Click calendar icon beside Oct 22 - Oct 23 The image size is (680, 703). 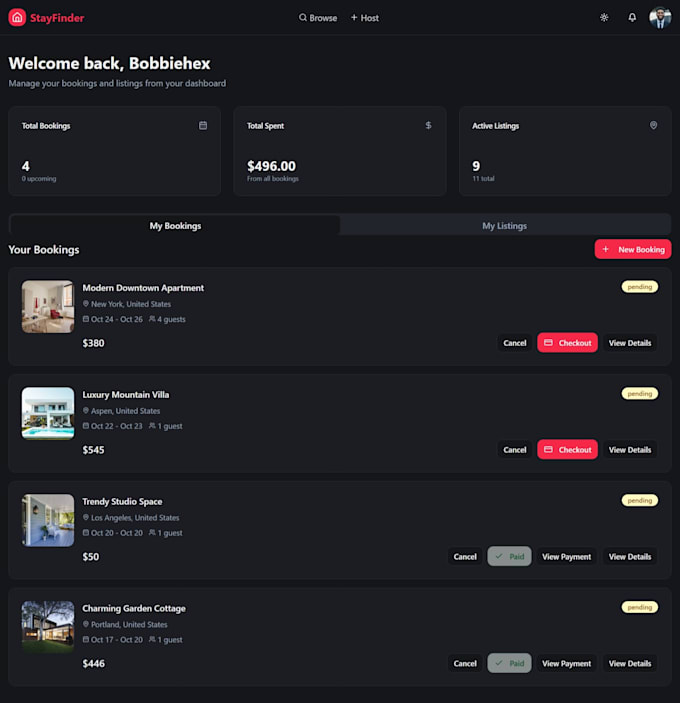point(86,425)
